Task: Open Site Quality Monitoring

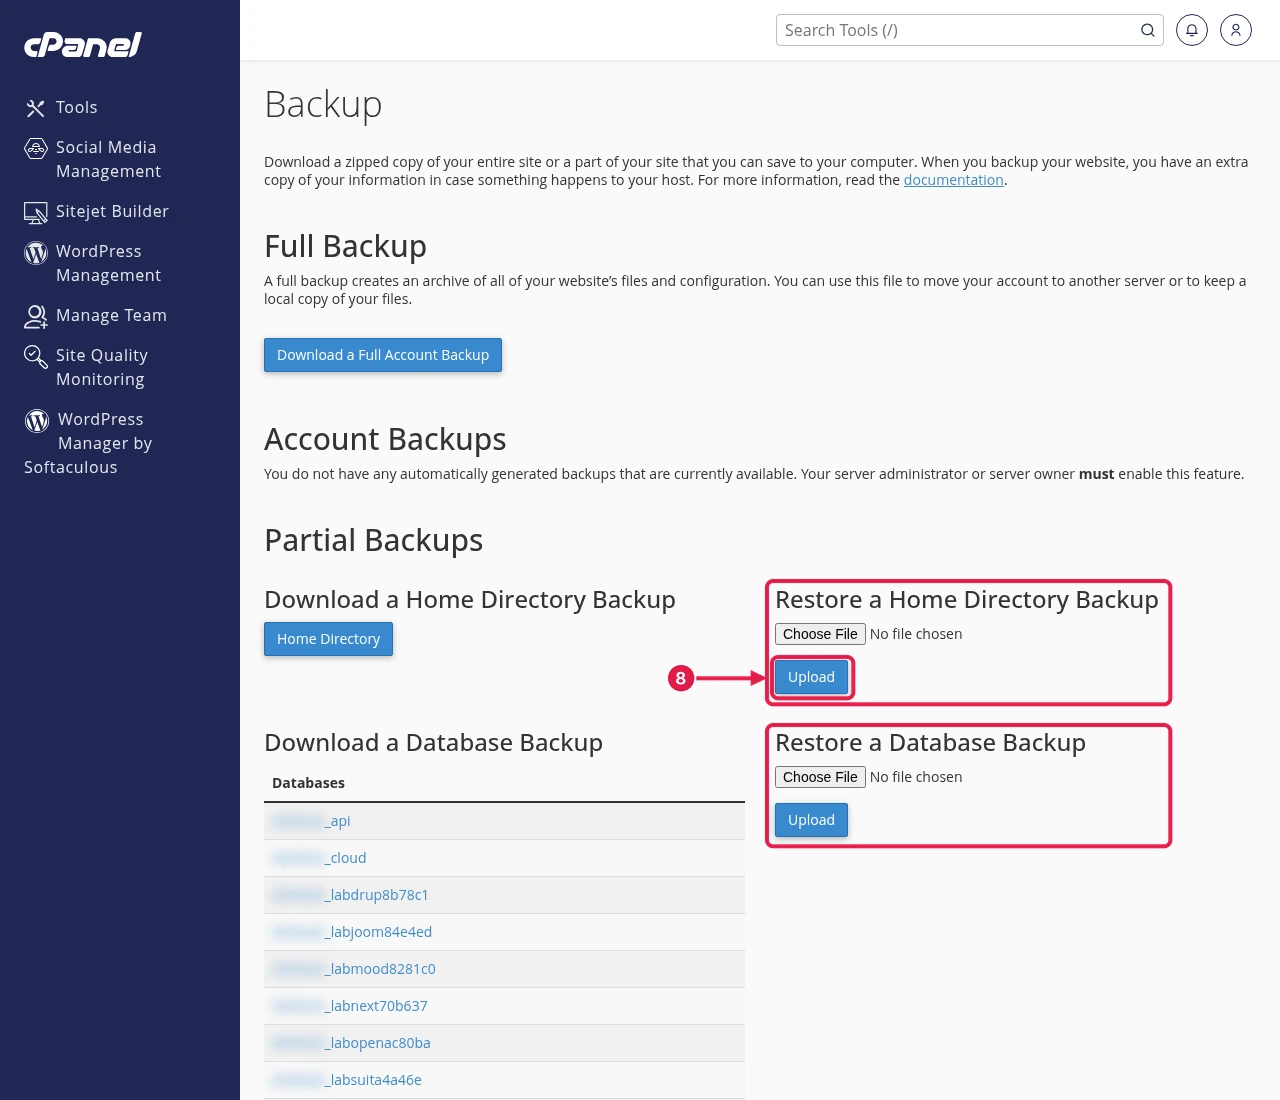Action: point(102,367)
